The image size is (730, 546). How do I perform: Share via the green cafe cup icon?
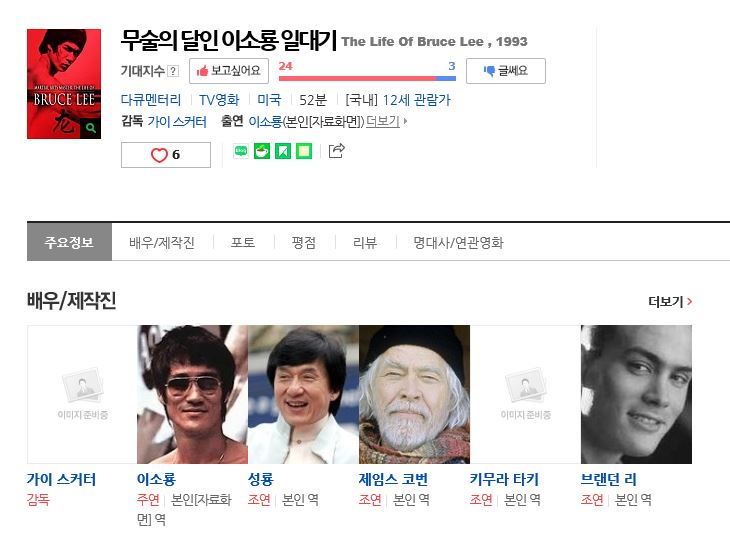tap(262, 151)
